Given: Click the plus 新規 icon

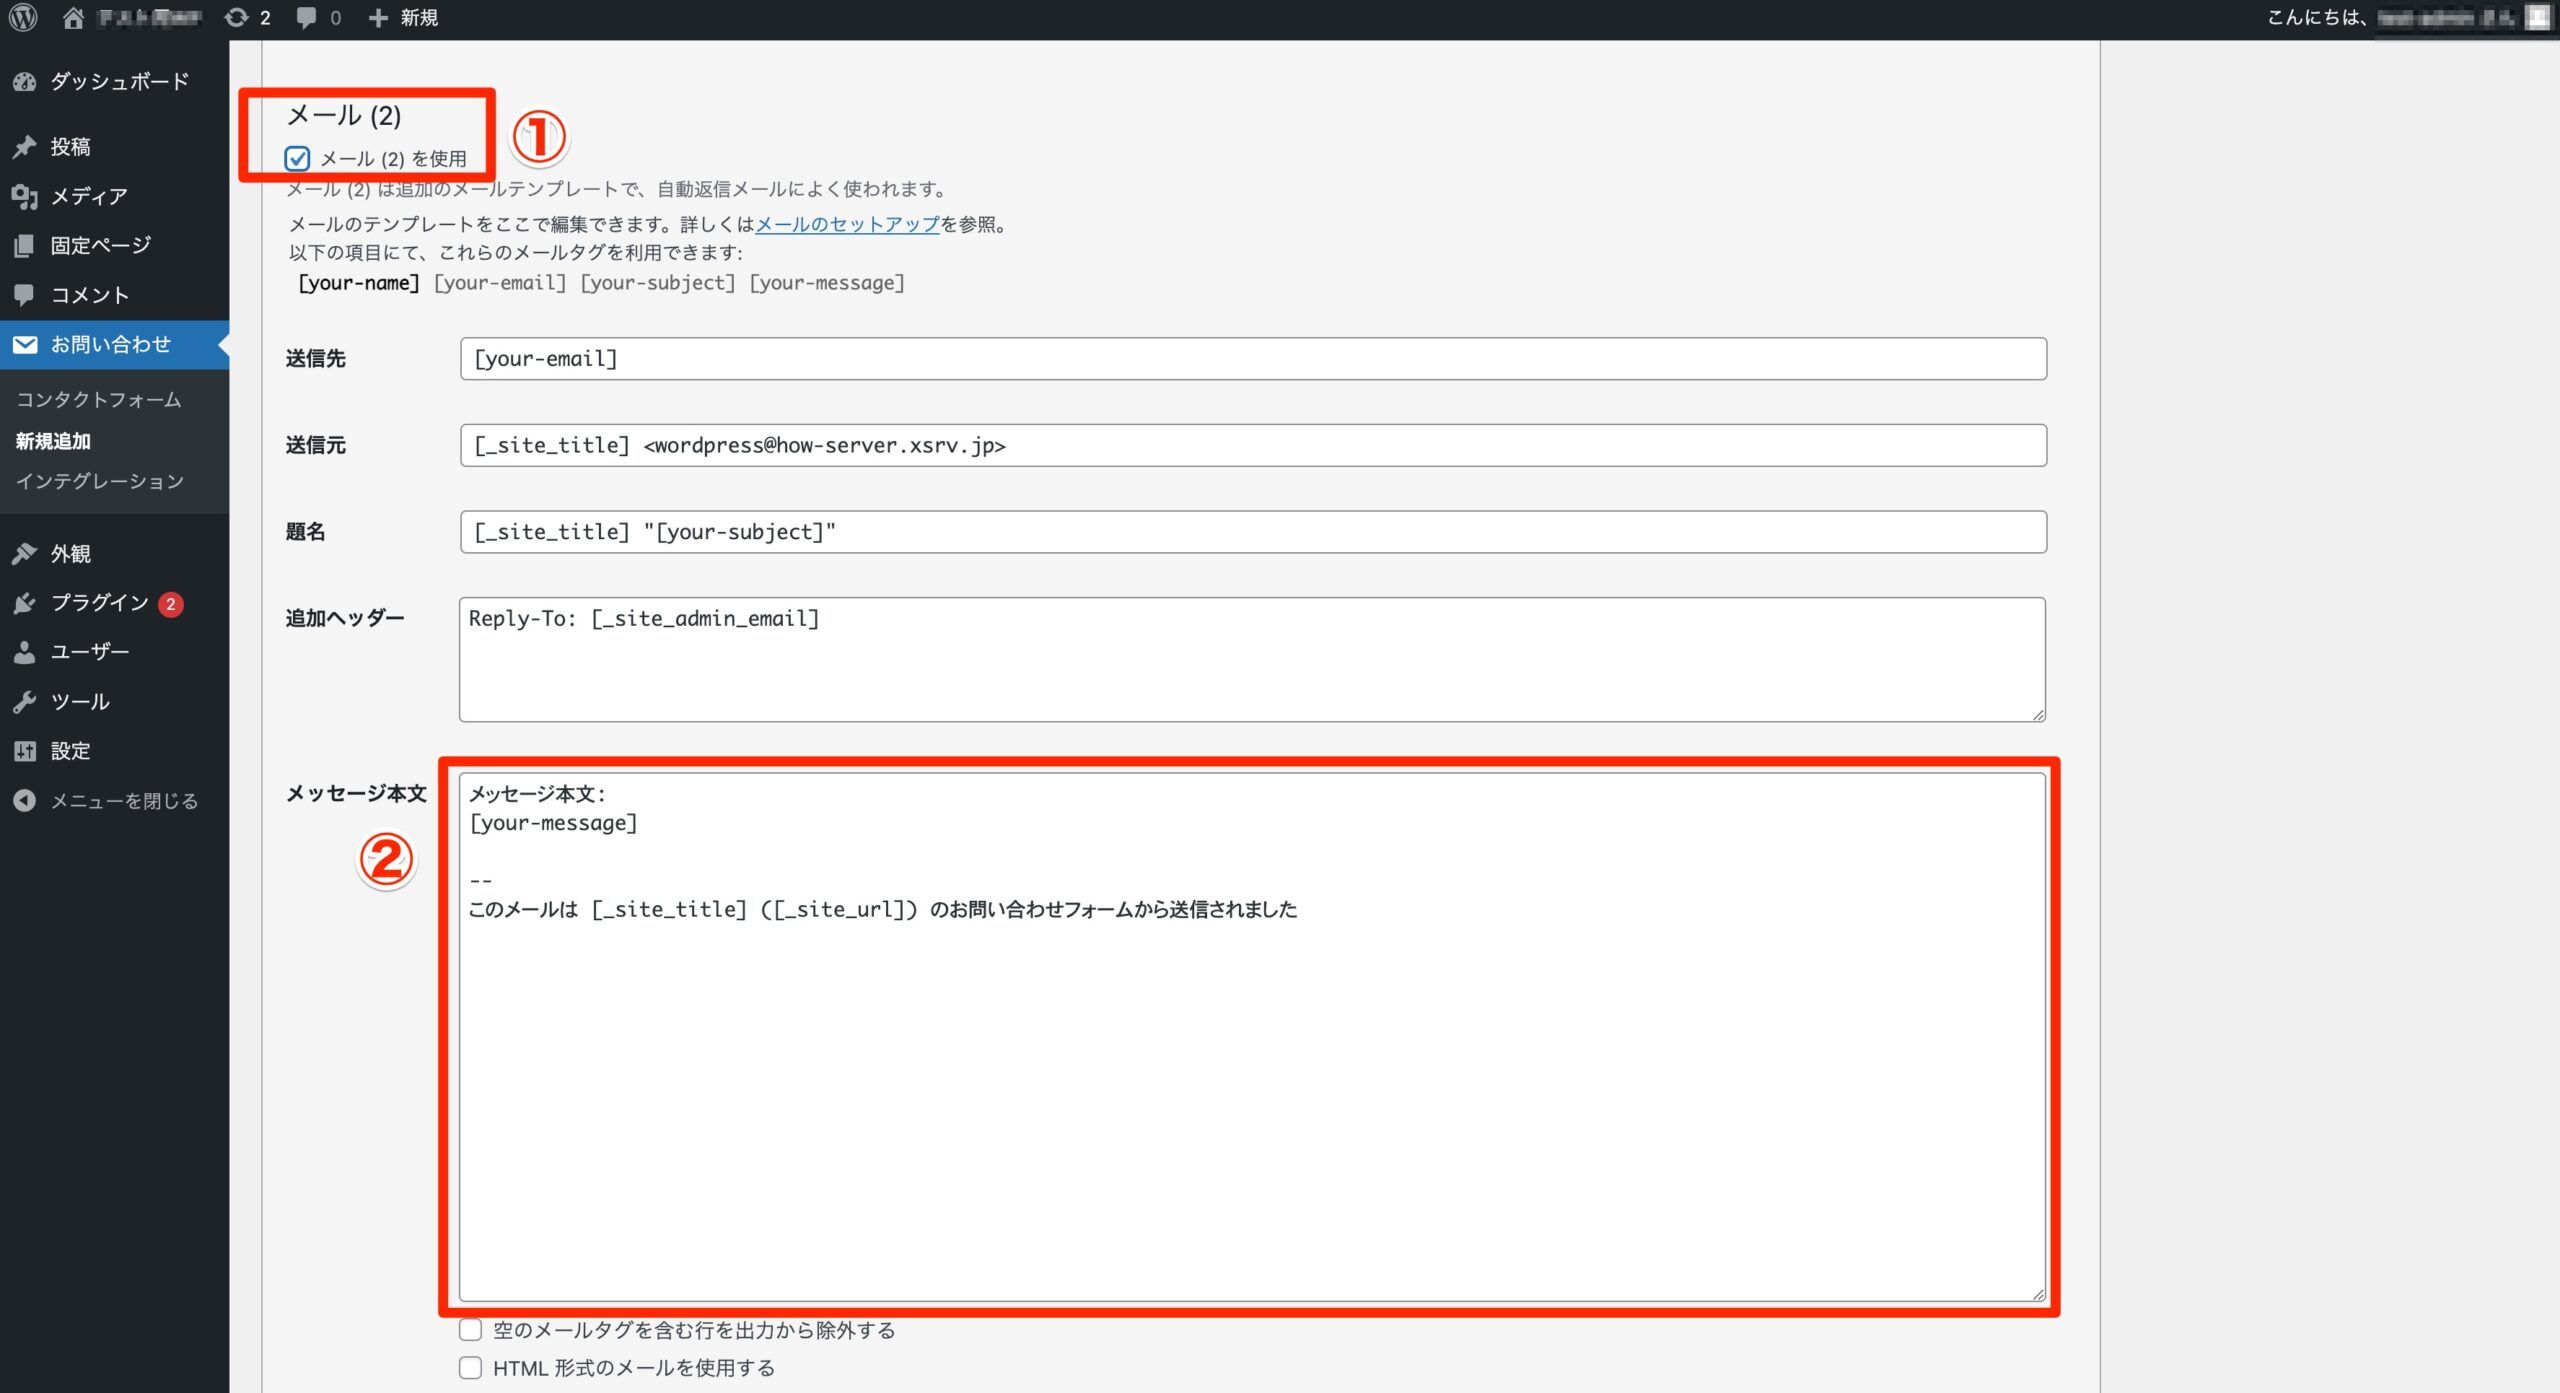Looking at the screenshot, I should click(378, 17).
